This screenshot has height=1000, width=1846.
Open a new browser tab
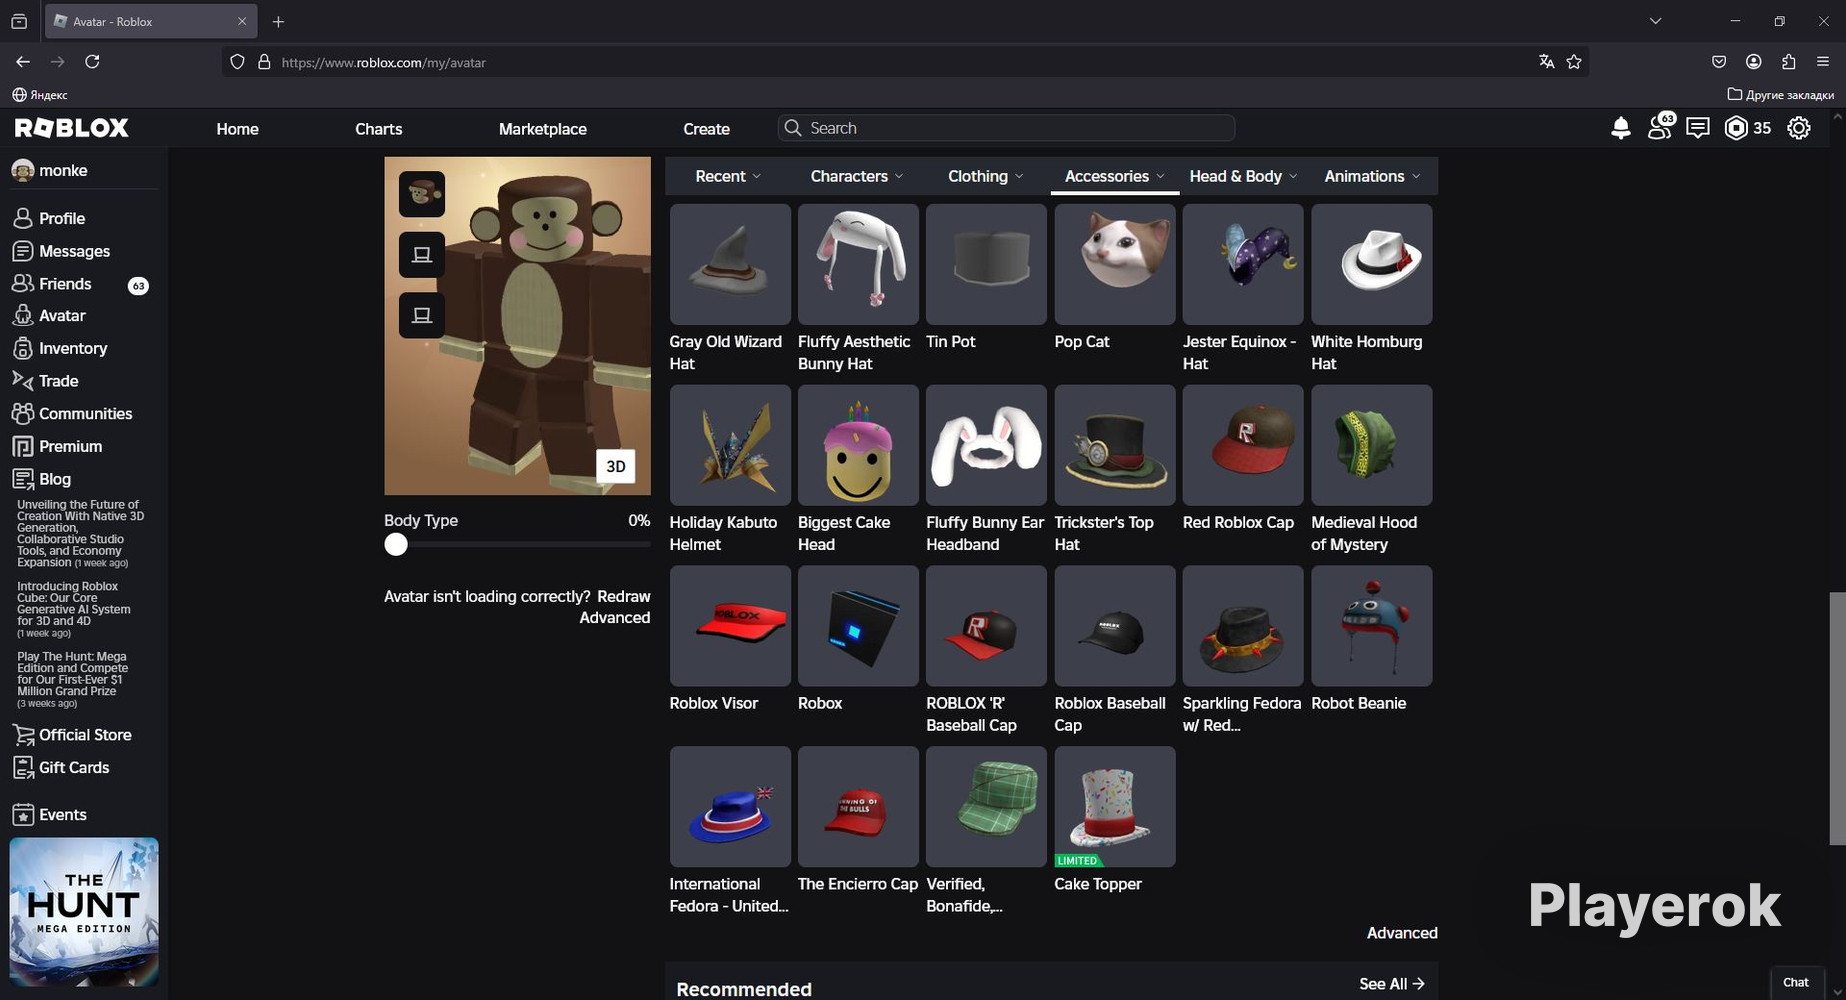(278, 21)
